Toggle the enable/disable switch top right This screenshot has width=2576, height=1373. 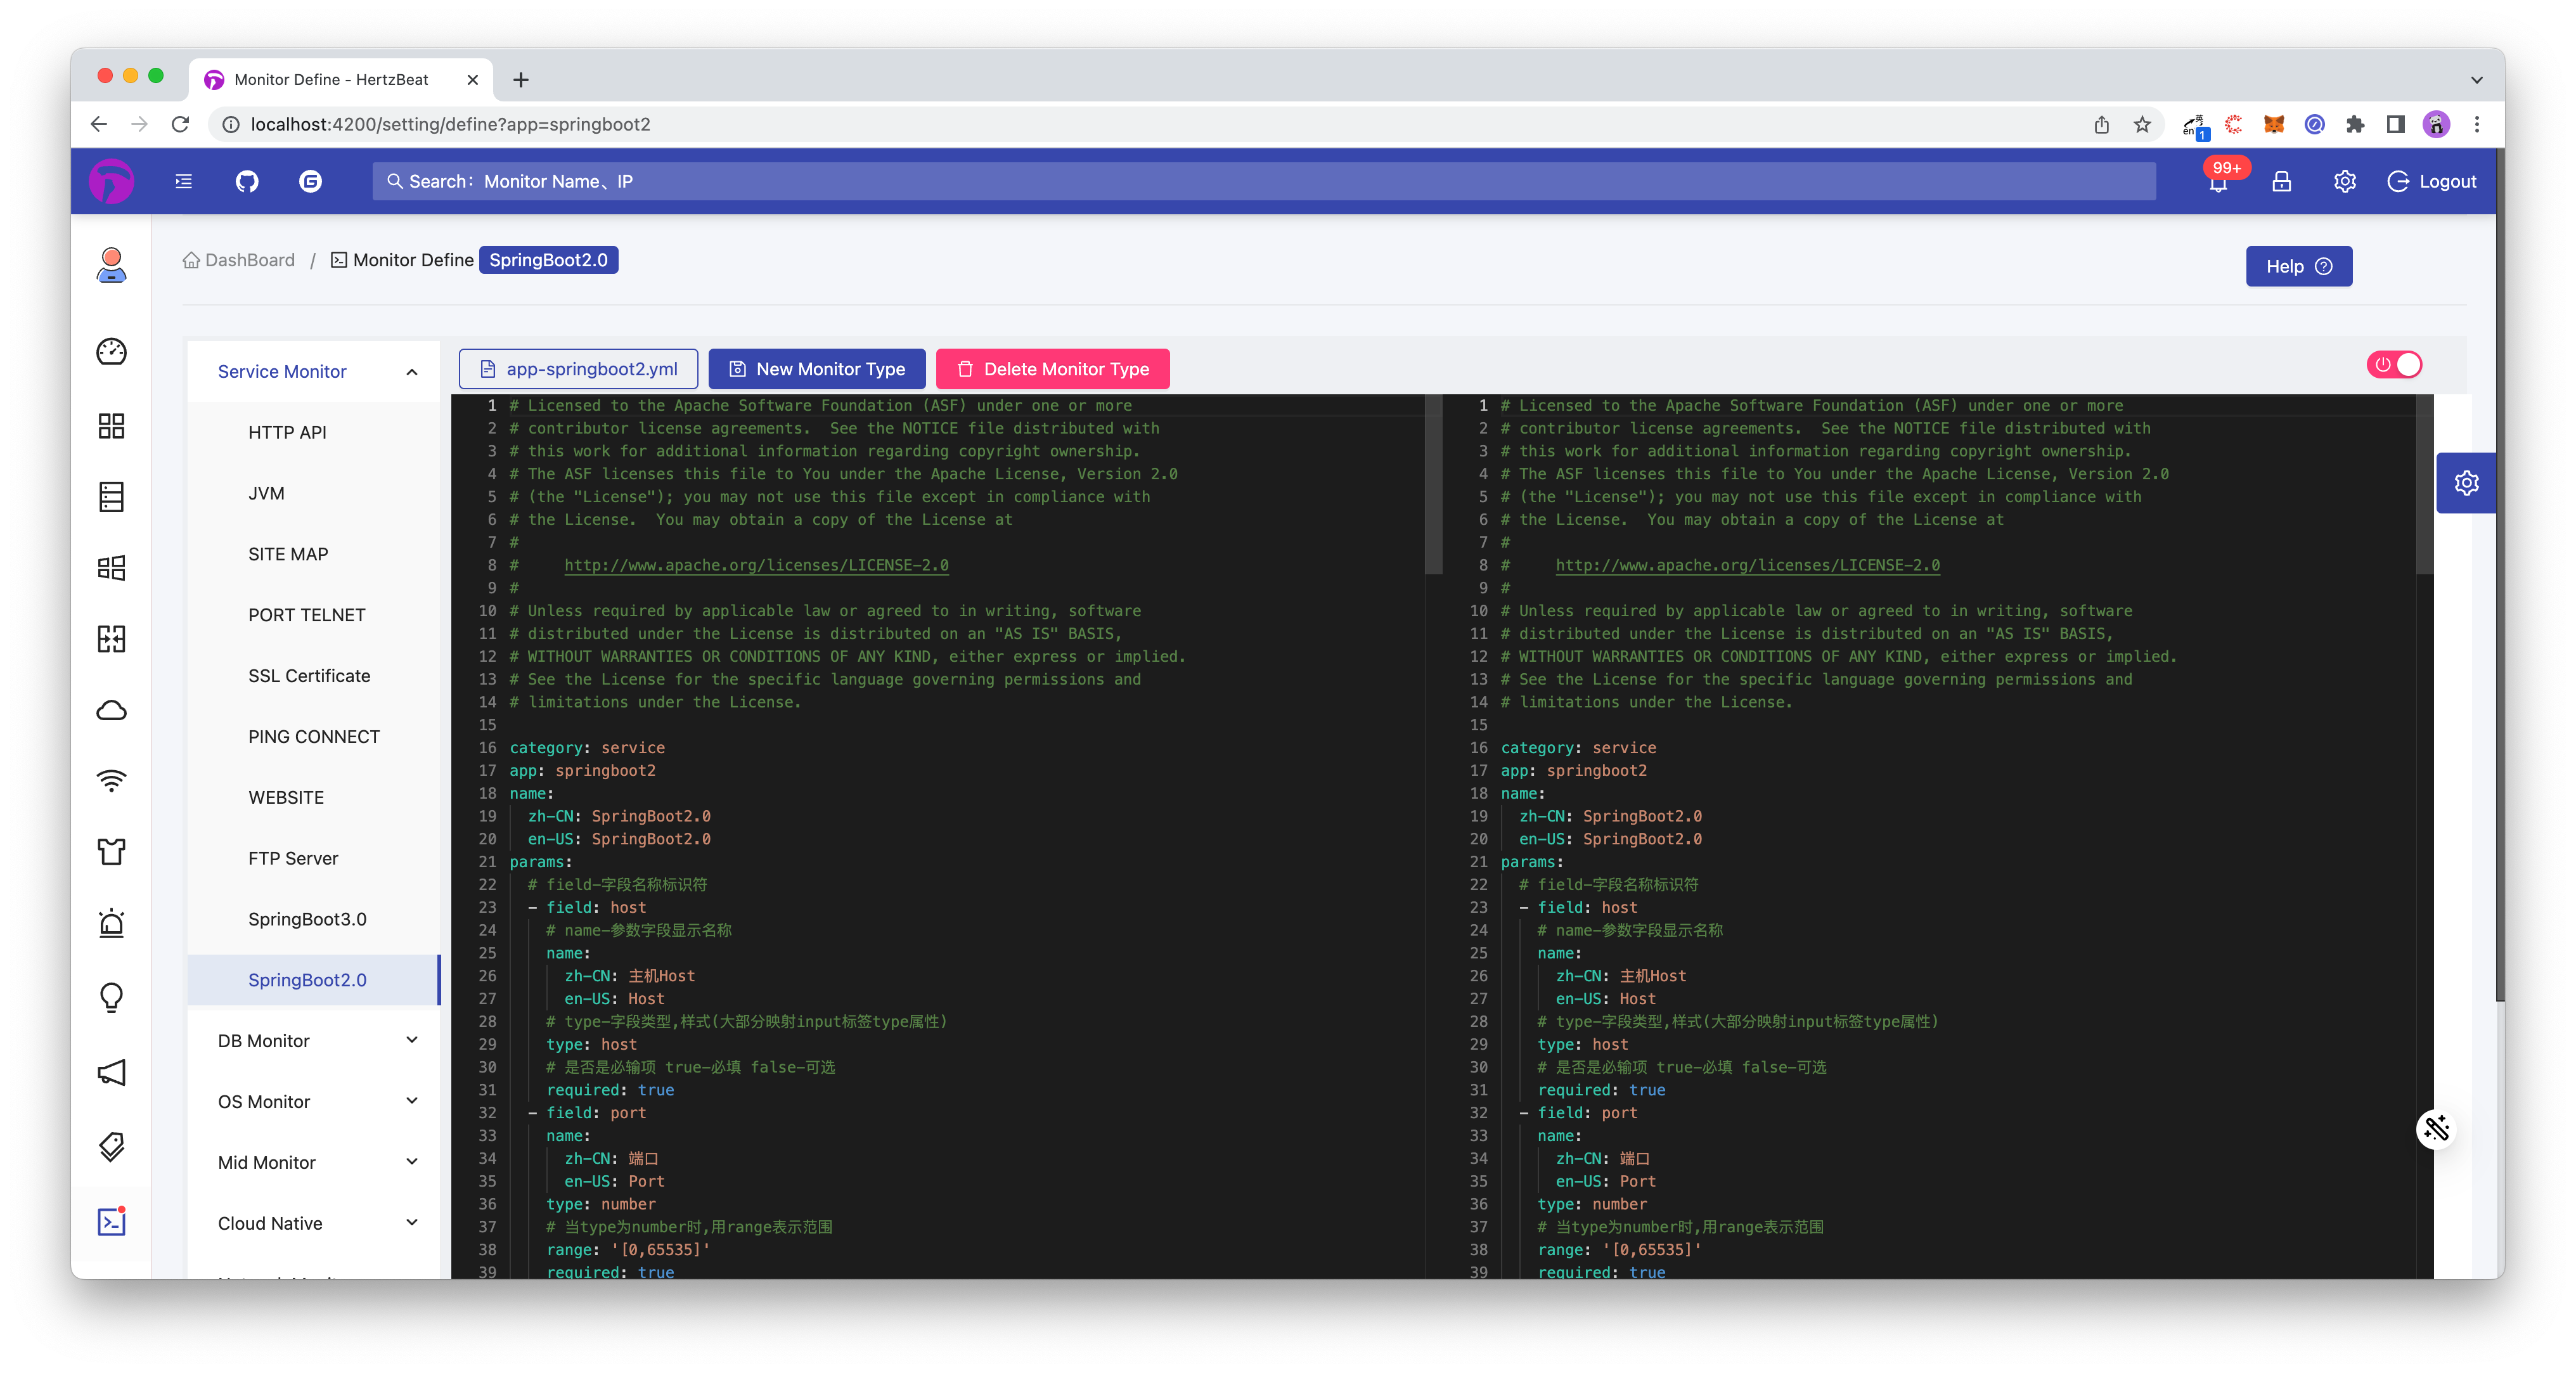pos(2395,364)
